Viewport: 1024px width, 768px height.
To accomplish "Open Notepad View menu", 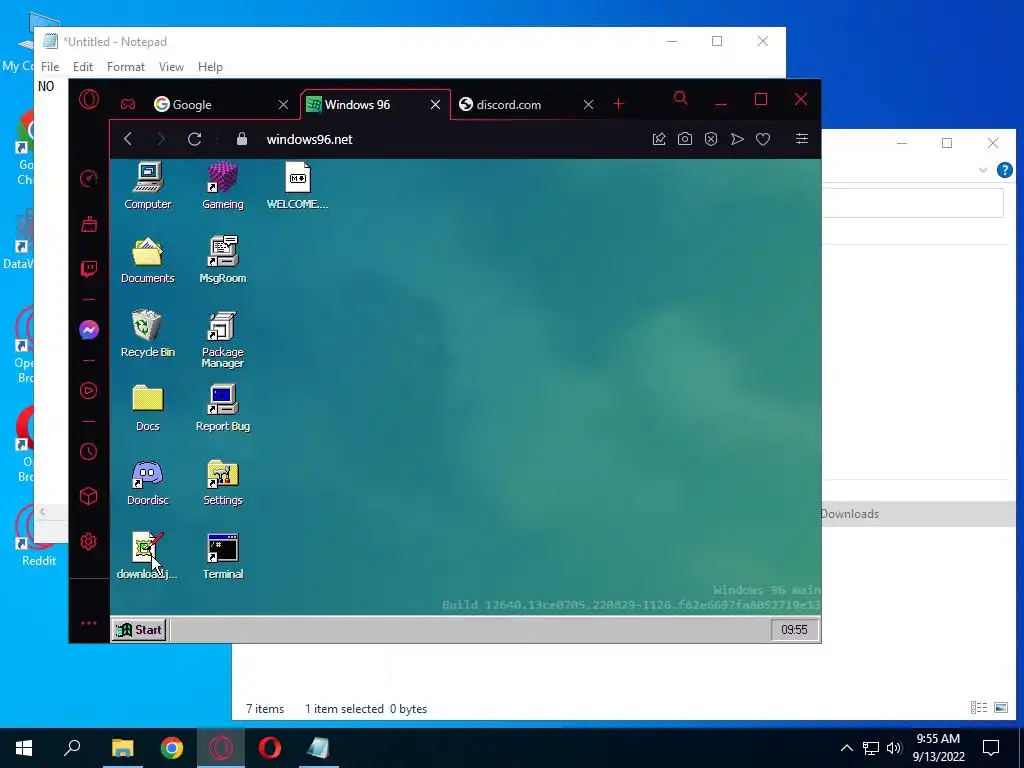I will pyautogui.click(x=171, y=67).
